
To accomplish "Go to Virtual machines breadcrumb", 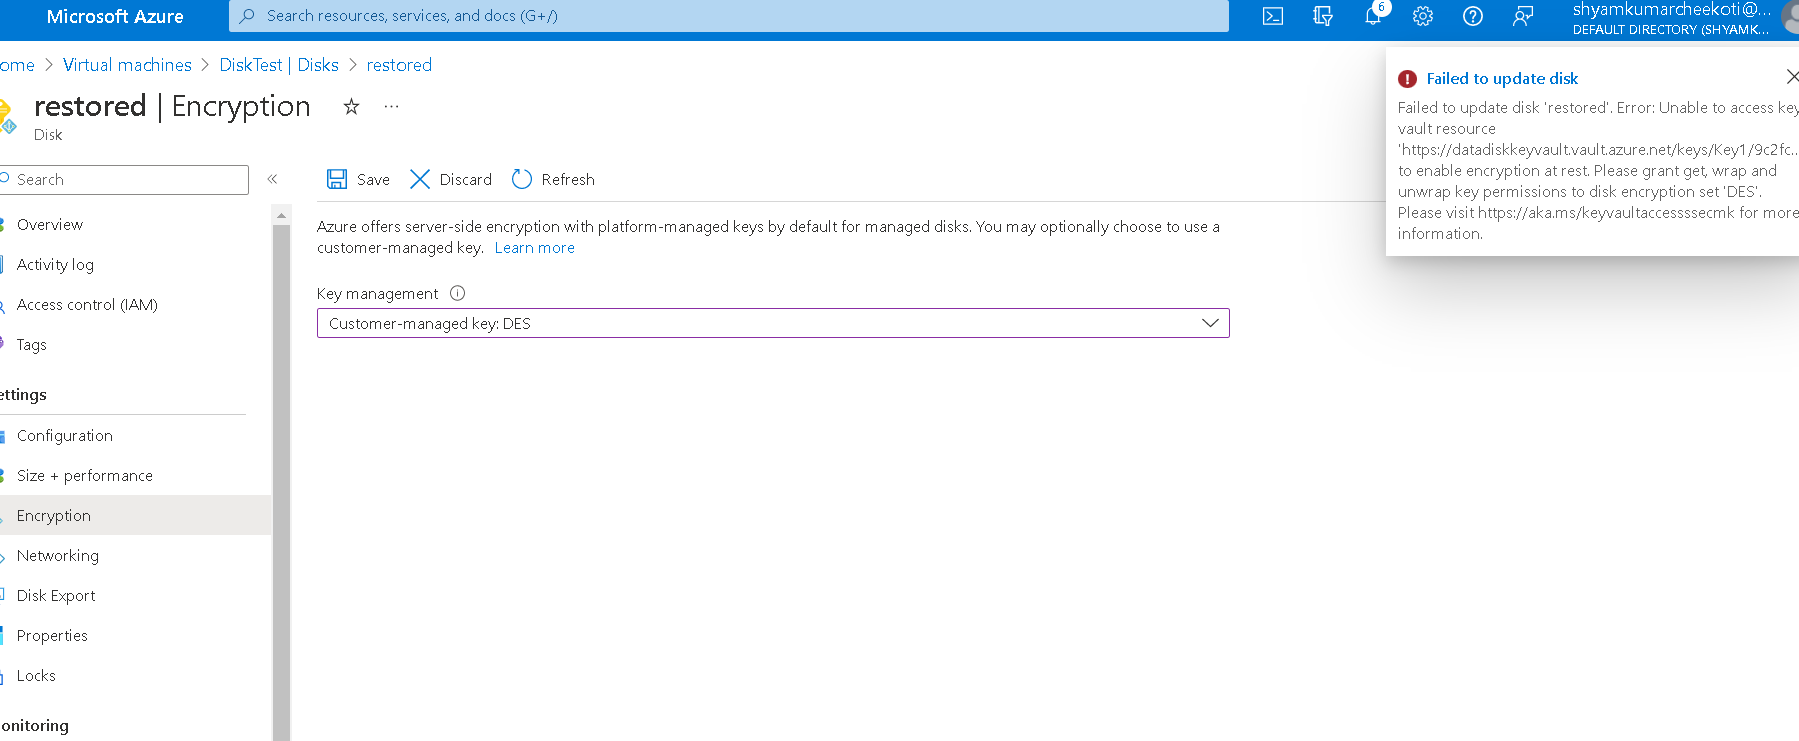I will coord(127,65).
